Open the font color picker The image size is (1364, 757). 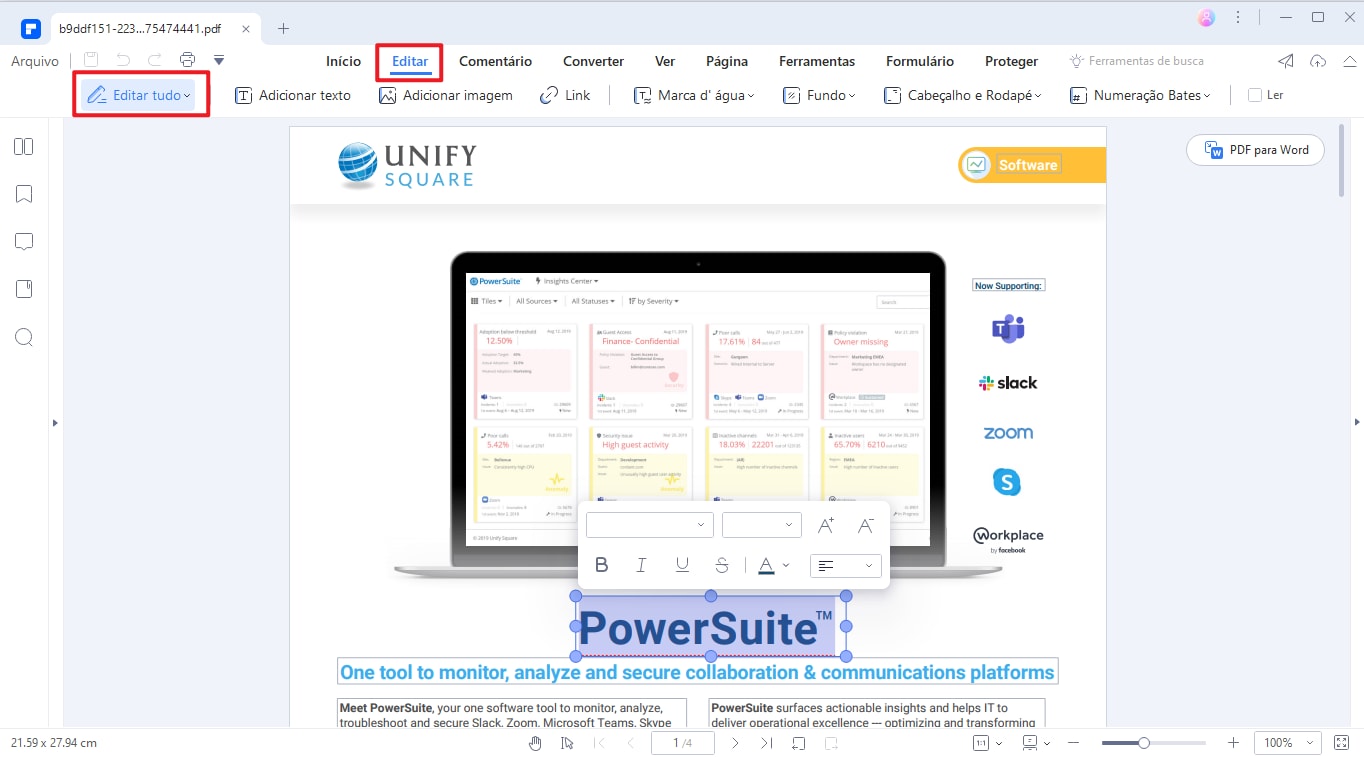[773, 565]
